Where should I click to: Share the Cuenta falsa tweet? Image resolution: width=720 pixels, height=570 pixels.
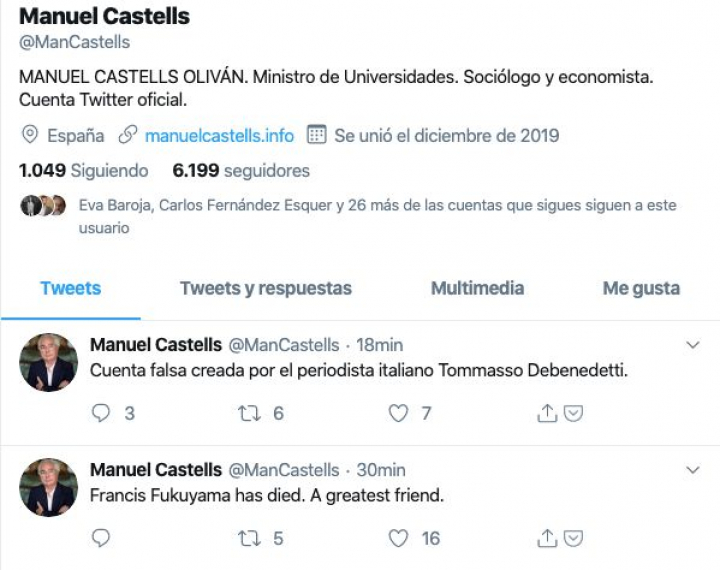(547, 413)
